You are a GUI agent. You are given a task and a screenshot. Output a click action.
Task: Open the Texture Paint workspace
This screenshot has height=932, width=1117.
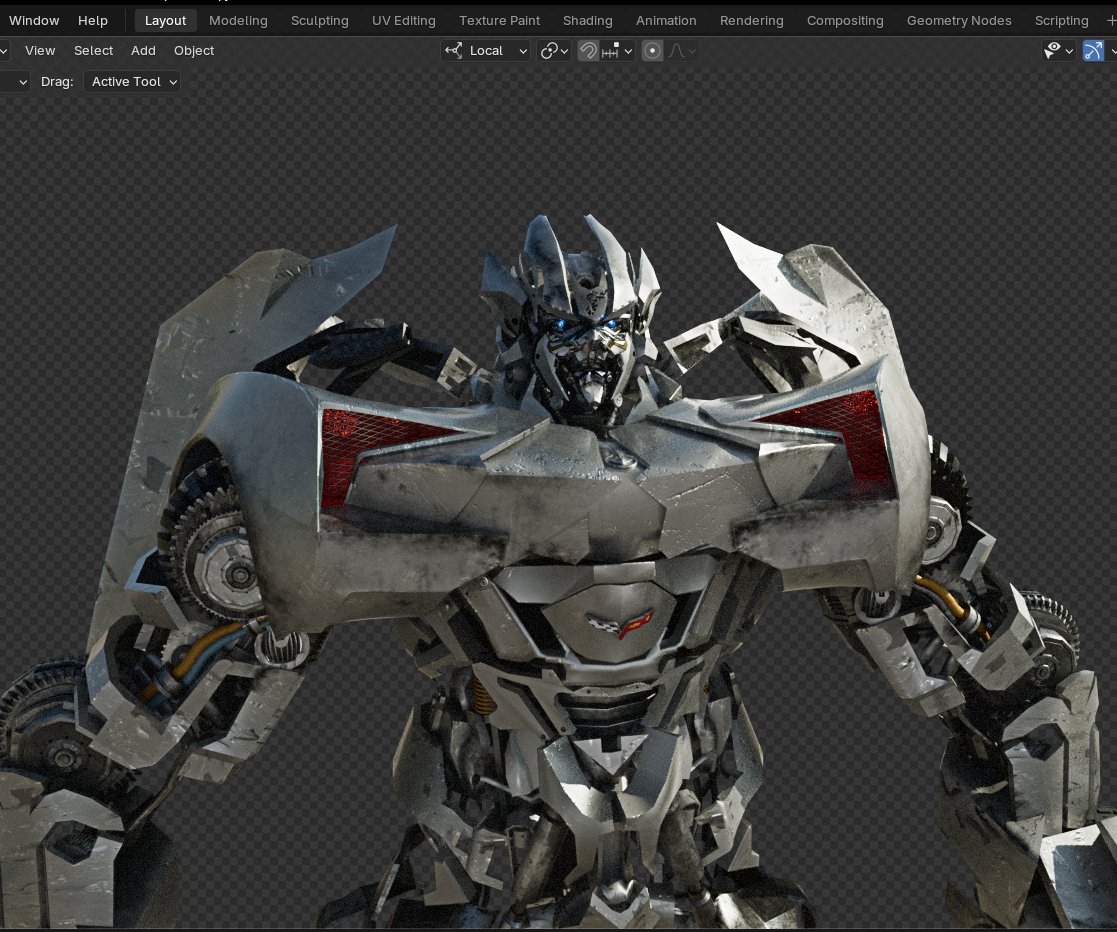point(499,21)
